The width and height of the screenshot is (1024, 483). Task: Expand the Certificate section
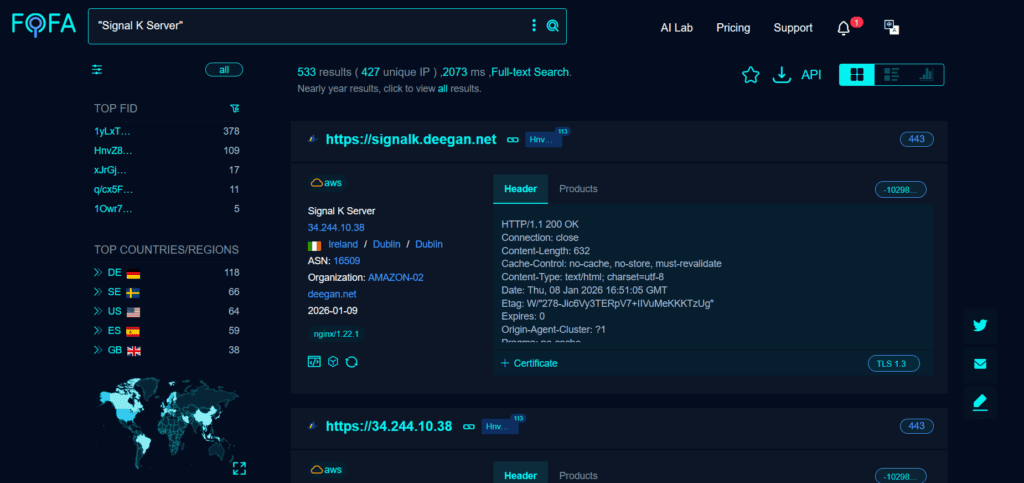coord(530,363)
